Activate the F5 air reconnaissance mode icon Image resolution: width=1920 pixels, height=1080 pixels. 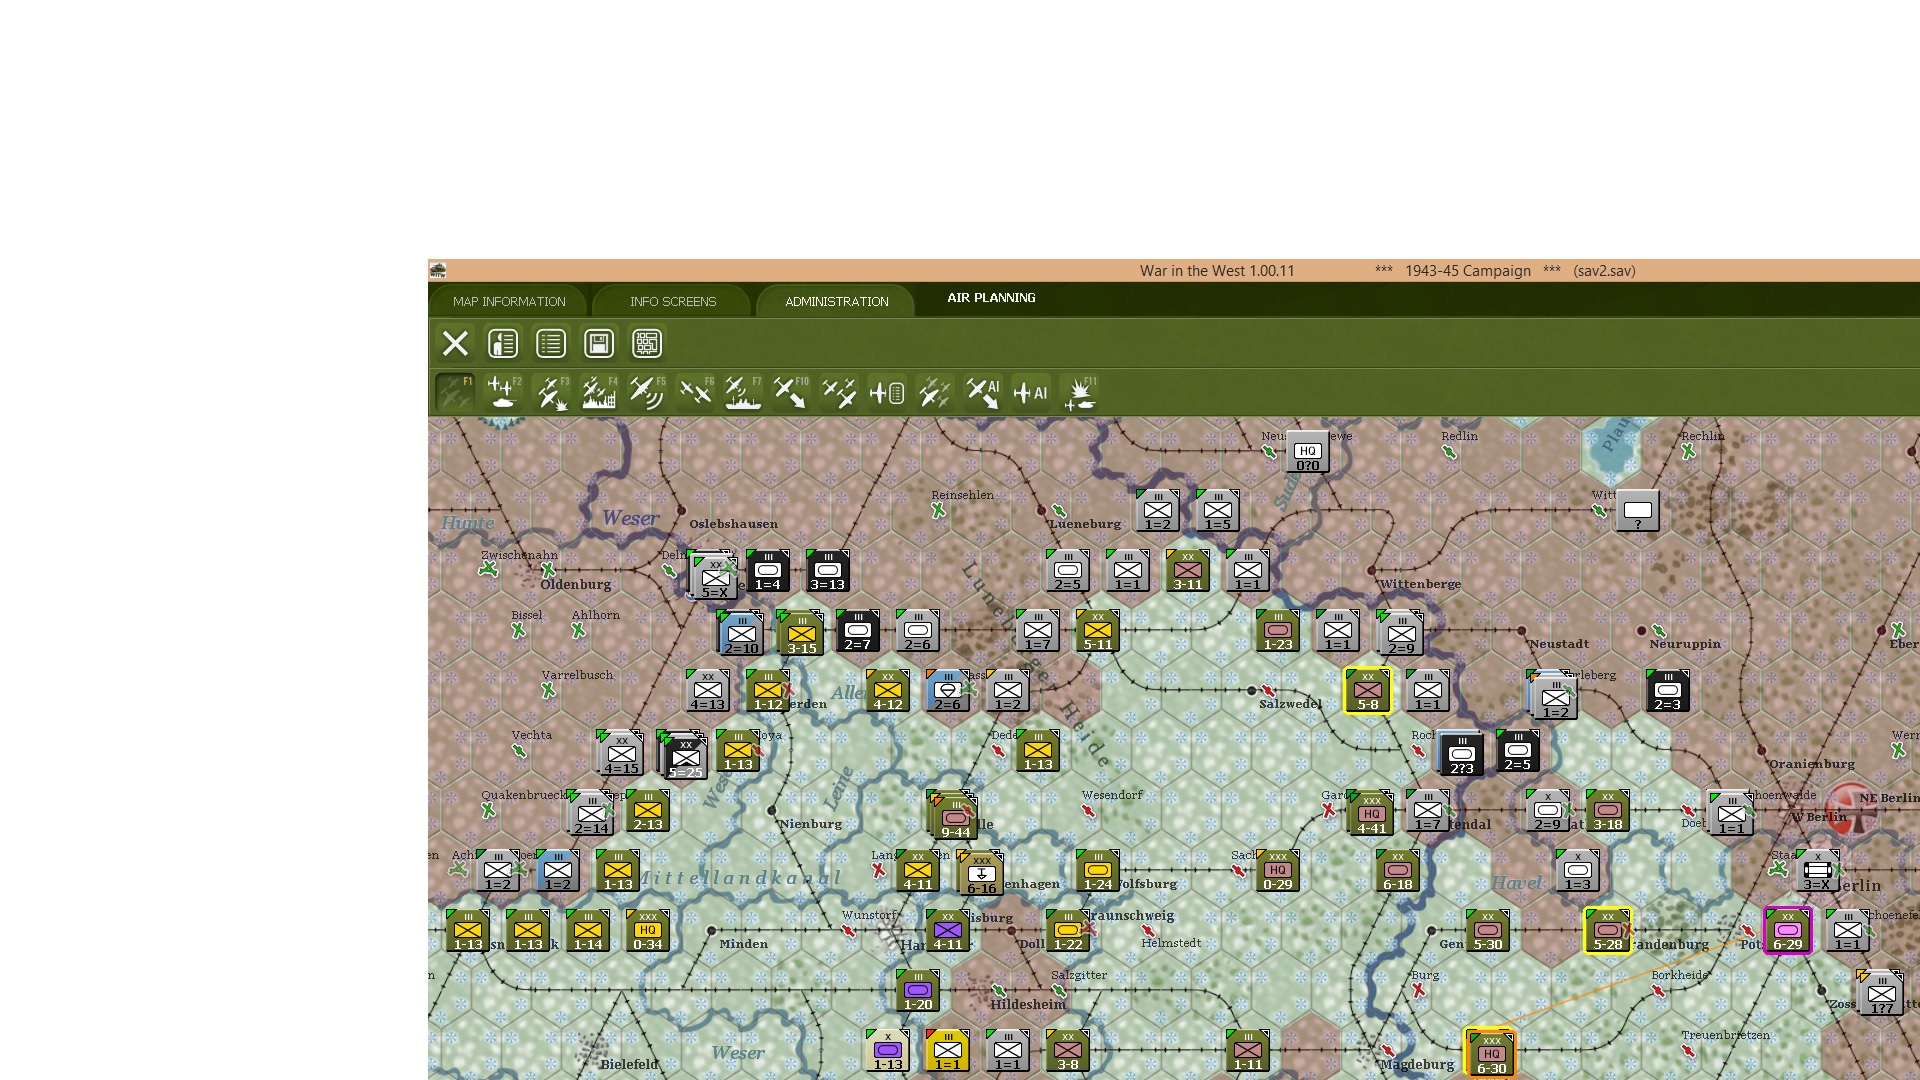point(647,393)
